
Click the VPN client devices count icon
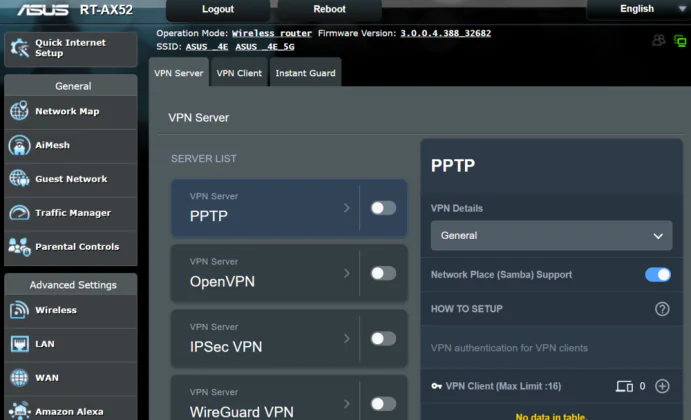pyautogui.click(x=624, y=387)
